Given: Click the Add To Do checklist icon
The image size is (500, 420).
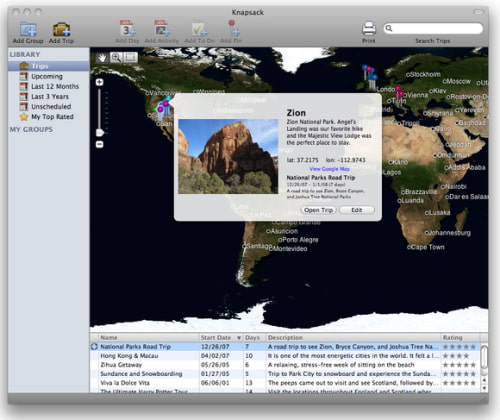Looking at the screenshot, I should [x=199, y=29].
